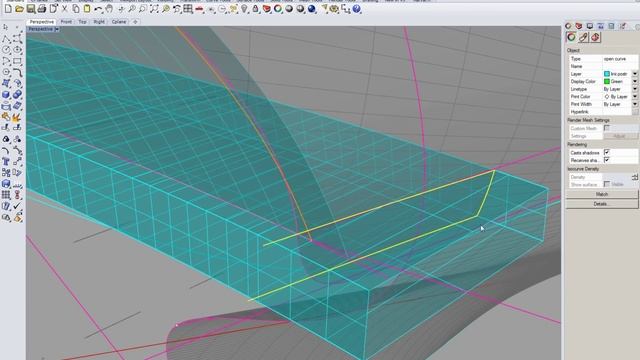
Task: Open the color wheel icon in the top toolbar
Action: coord(278,9)
